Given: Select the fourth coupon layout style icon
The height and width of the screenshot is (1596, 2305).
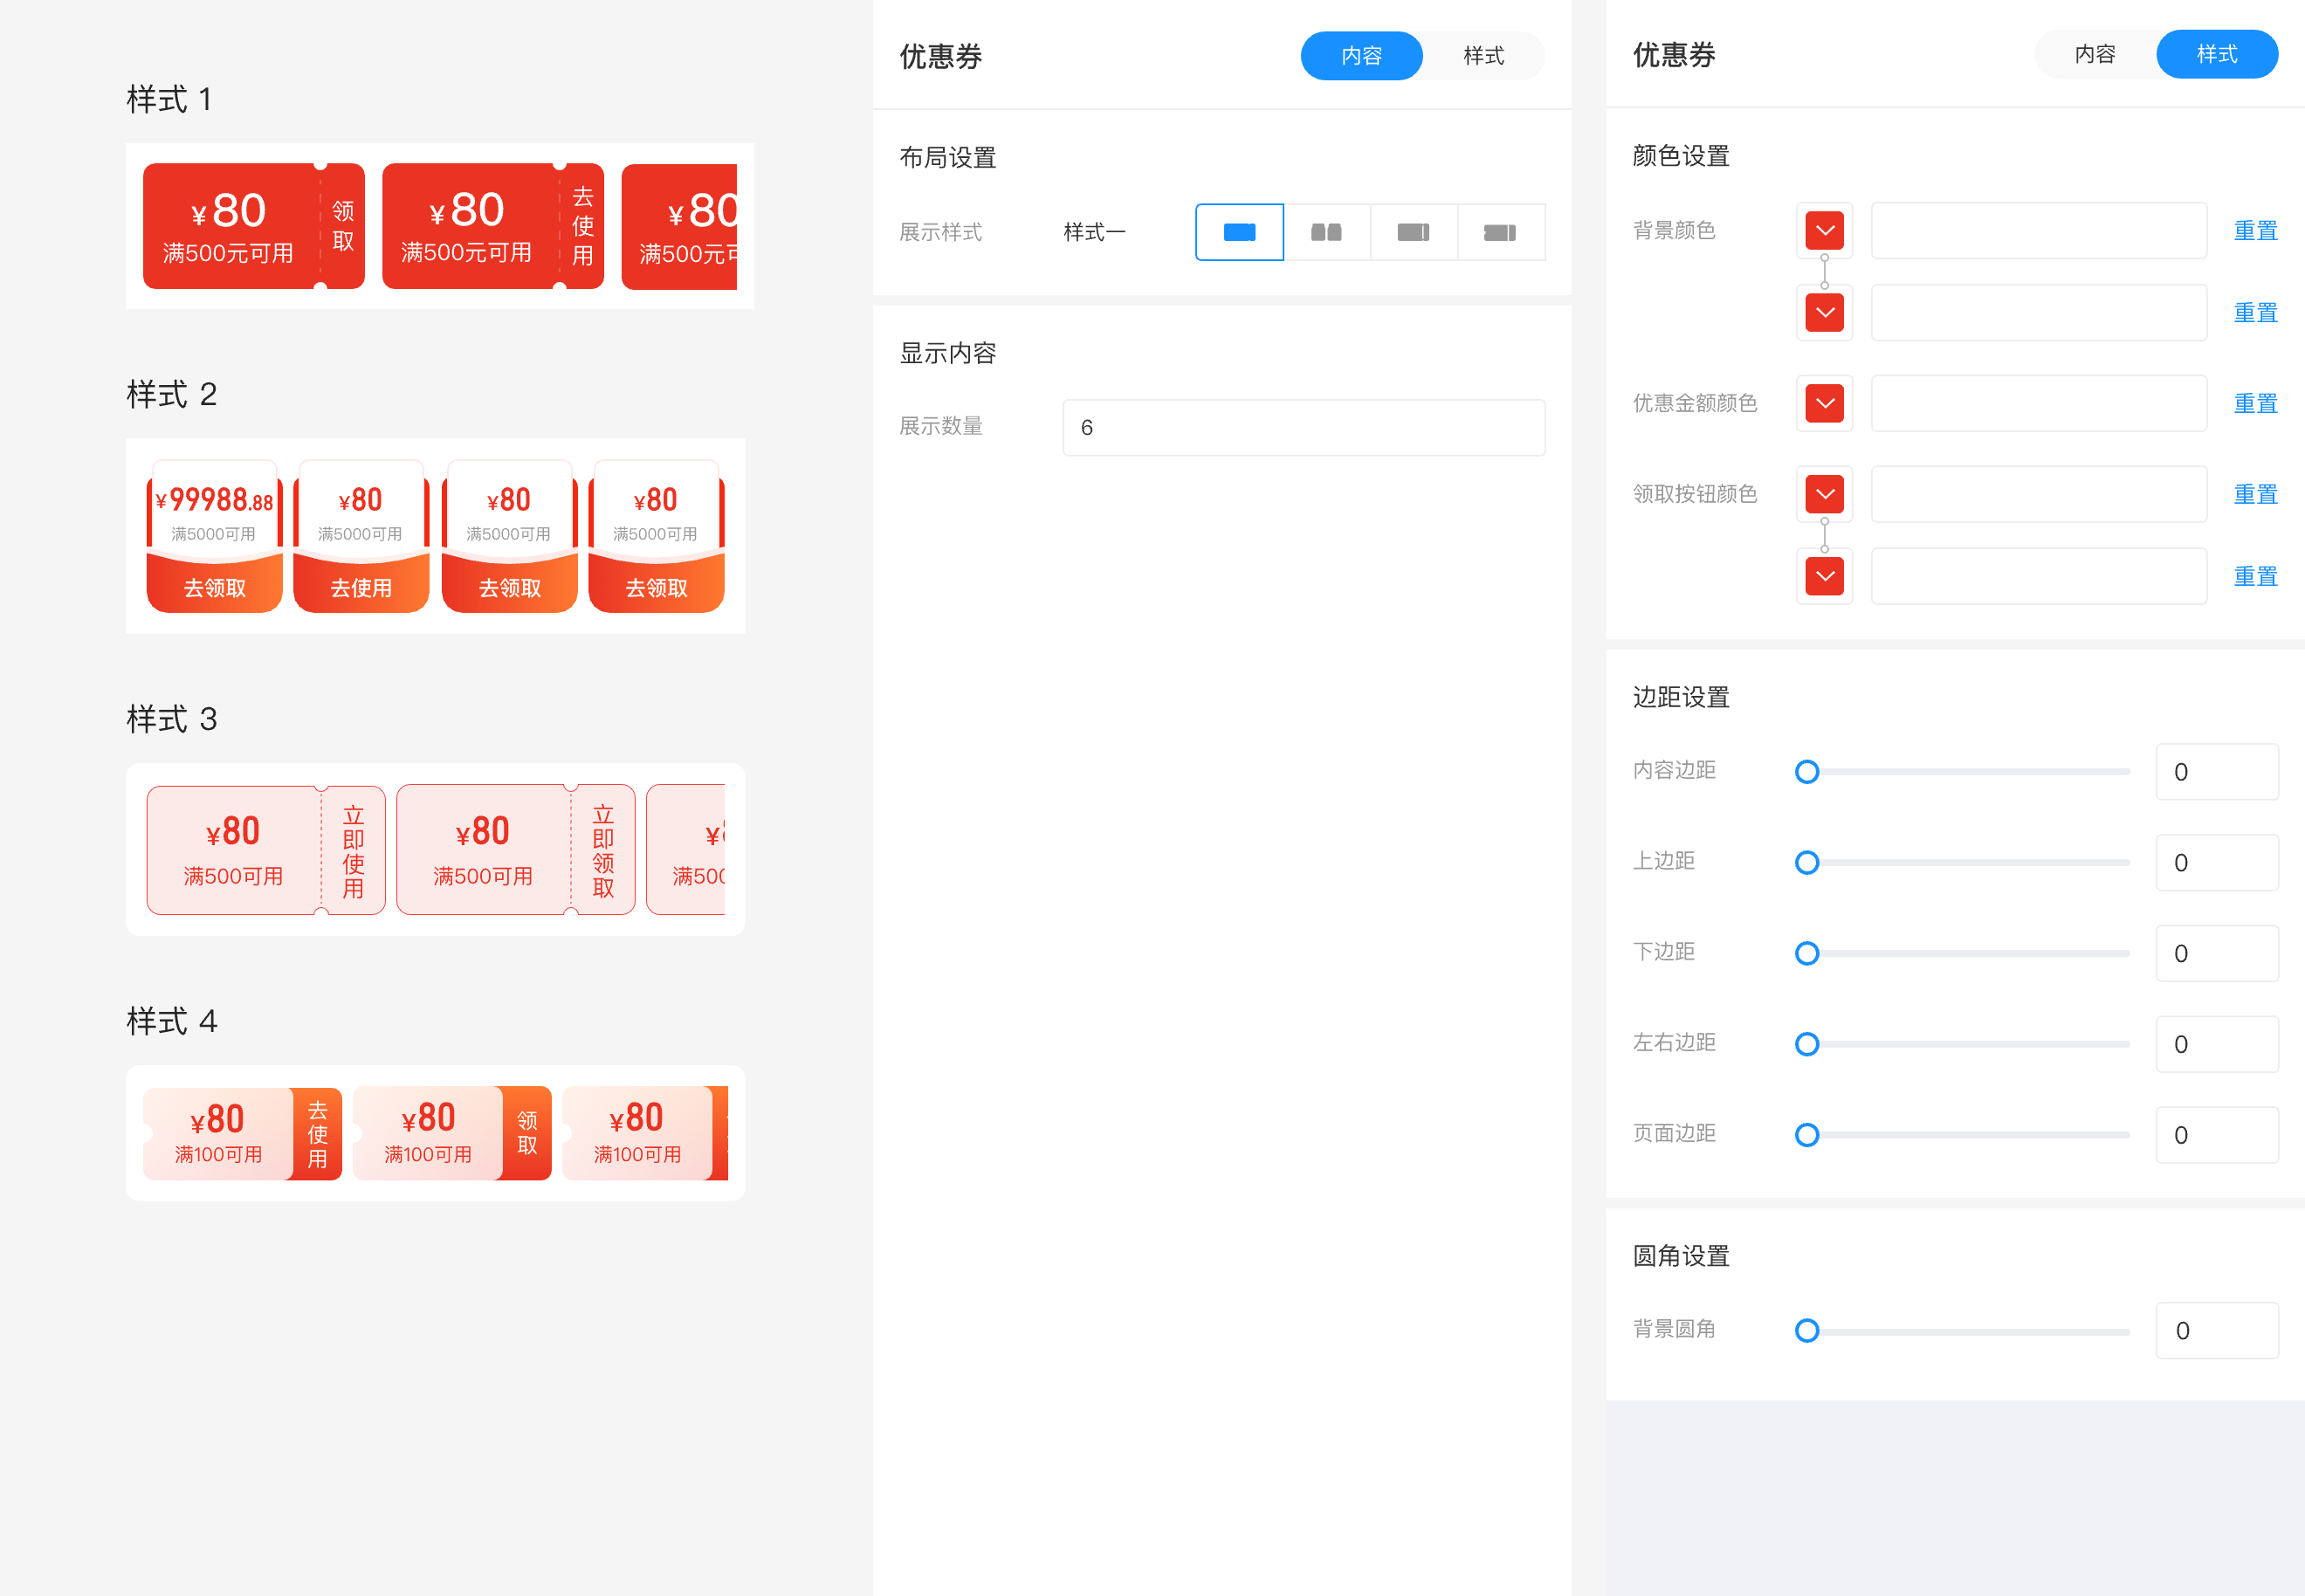Looking at the screenshot, I should 1501,231.
